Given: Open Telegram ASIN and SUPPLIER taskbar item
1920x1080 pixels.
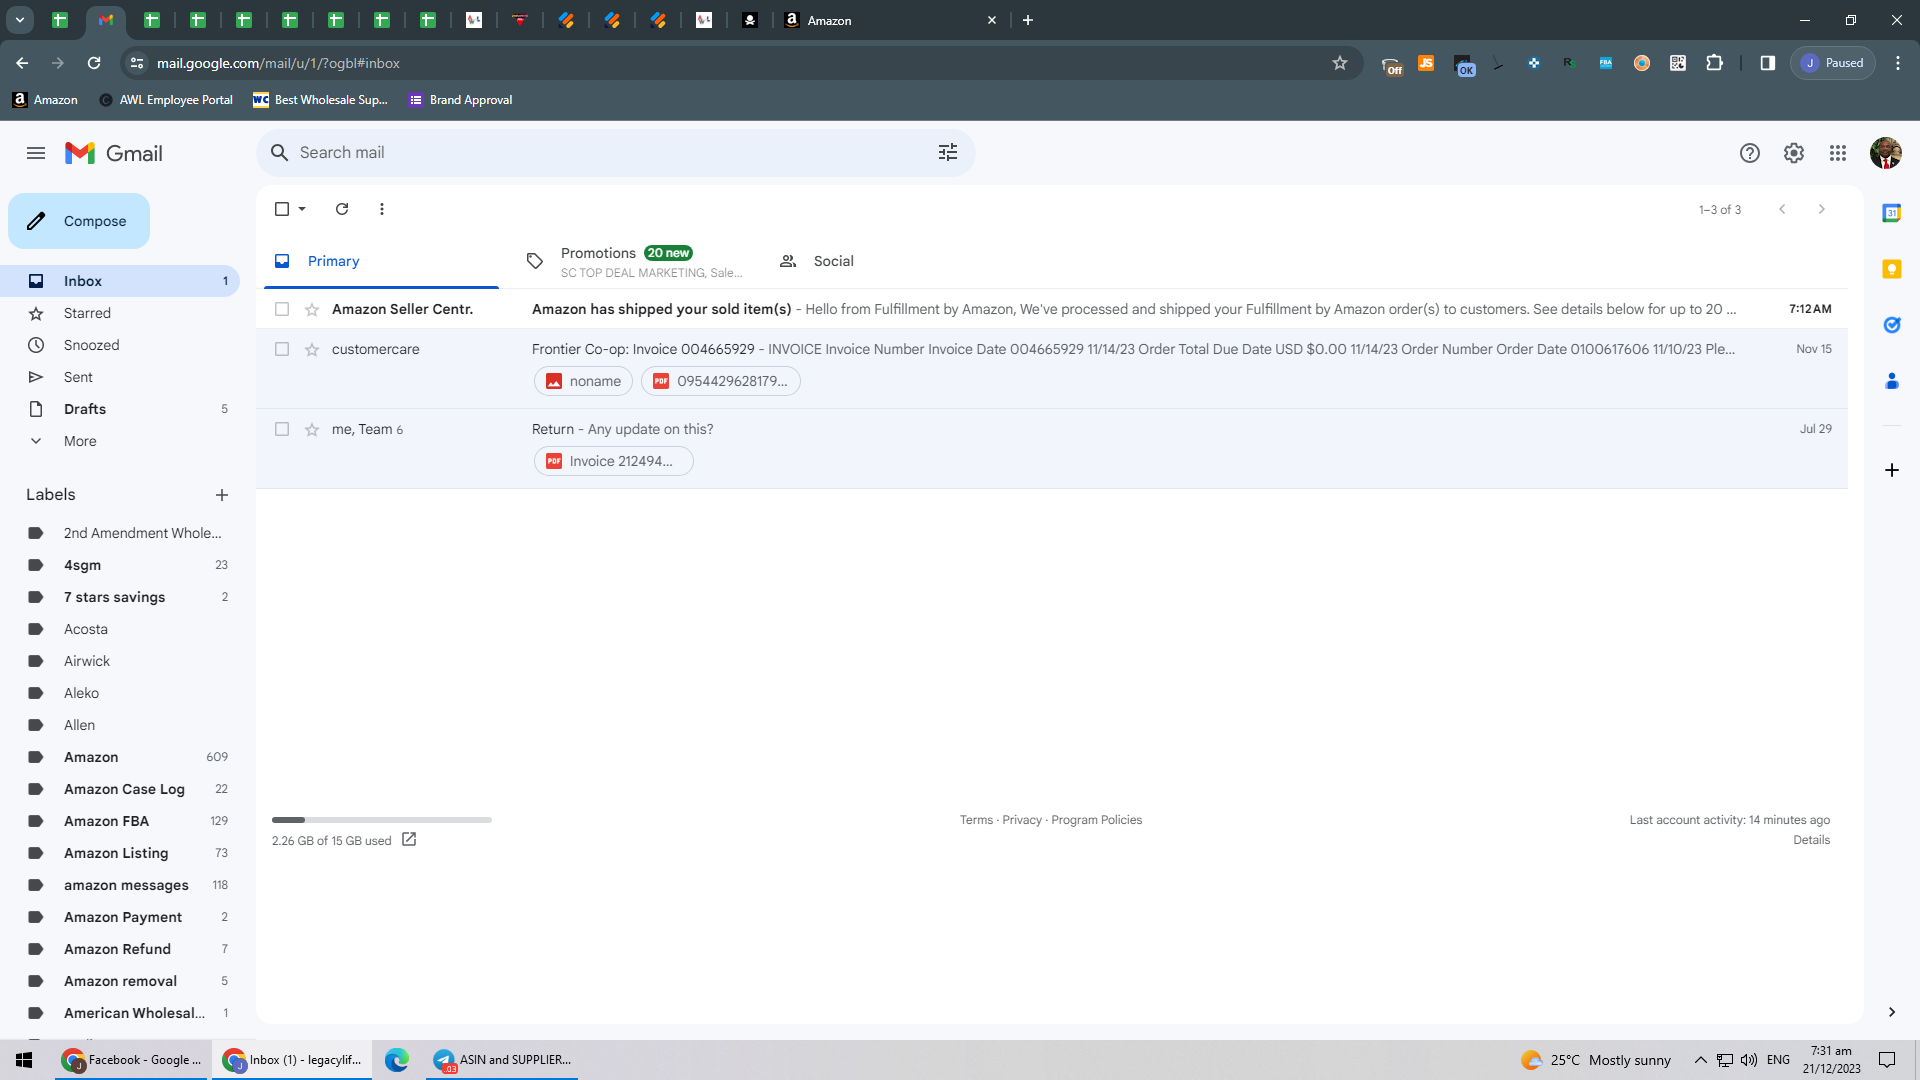Looking at the screenshot, I should pos(502,1060).
